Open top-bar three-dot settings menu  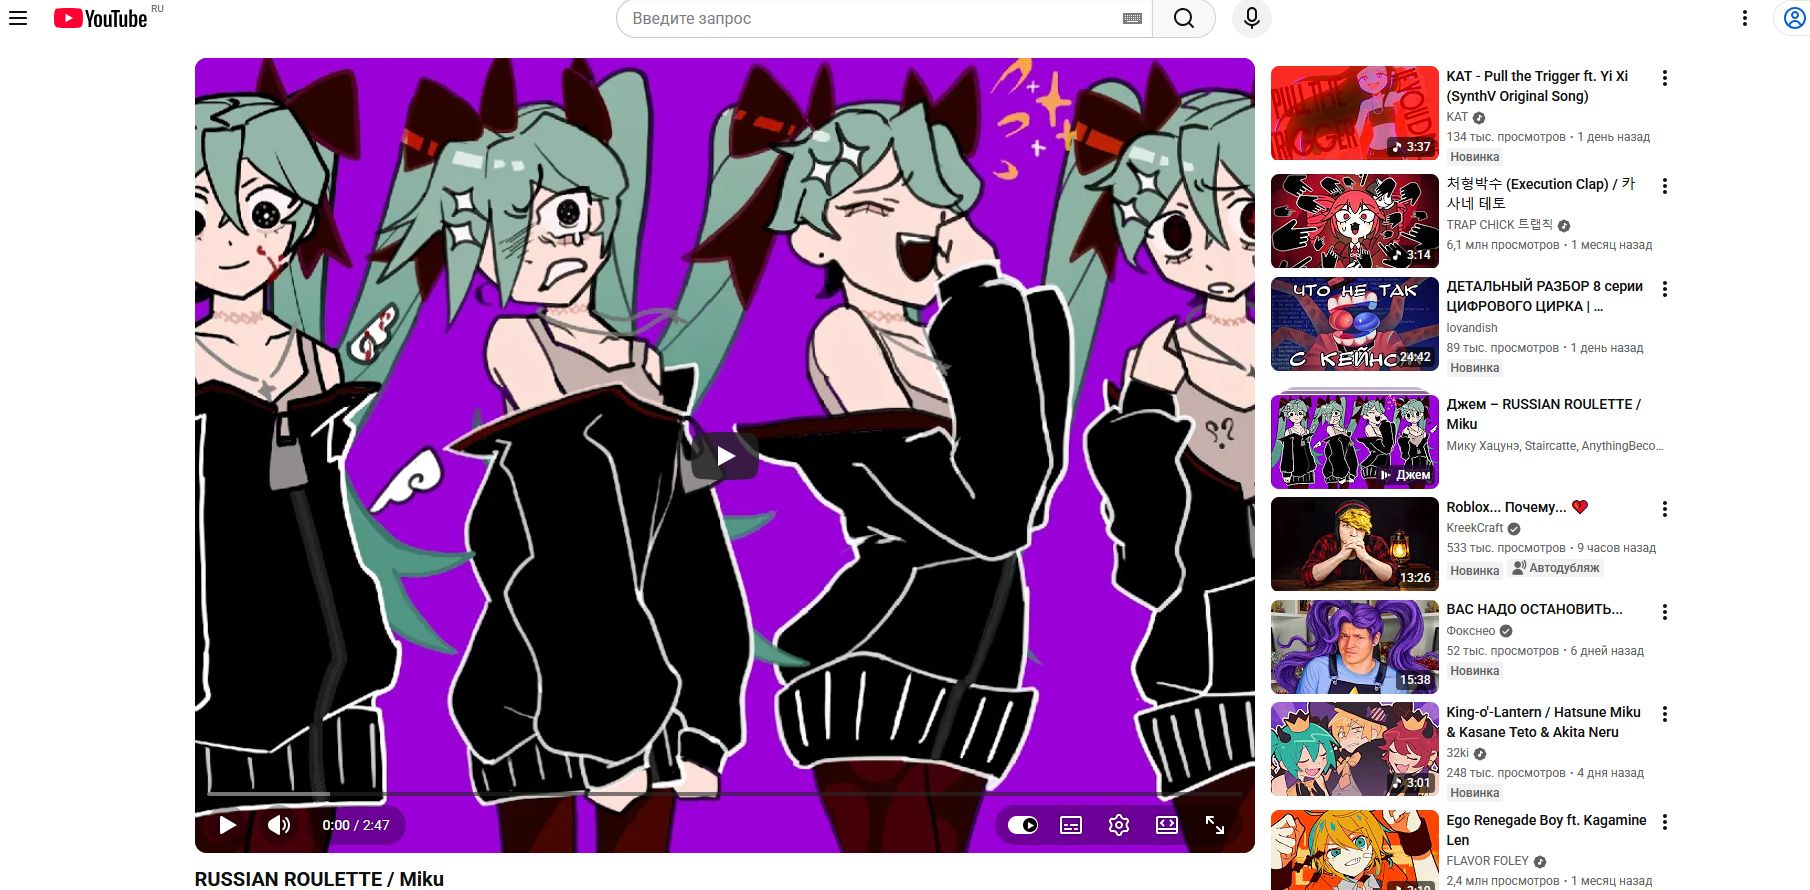point(1744,18)
